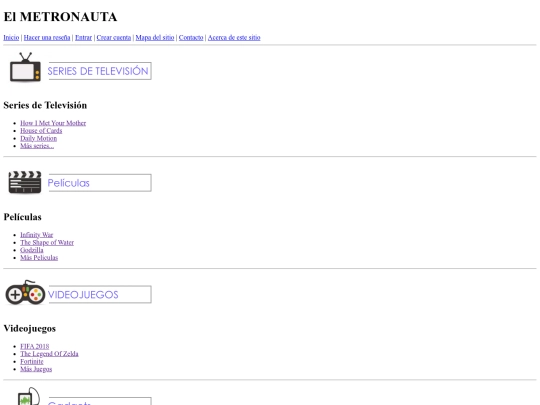This screenshot has height=405, width=540.
Task: Open The Shape of Water link
Action: (x=47, y=242)
